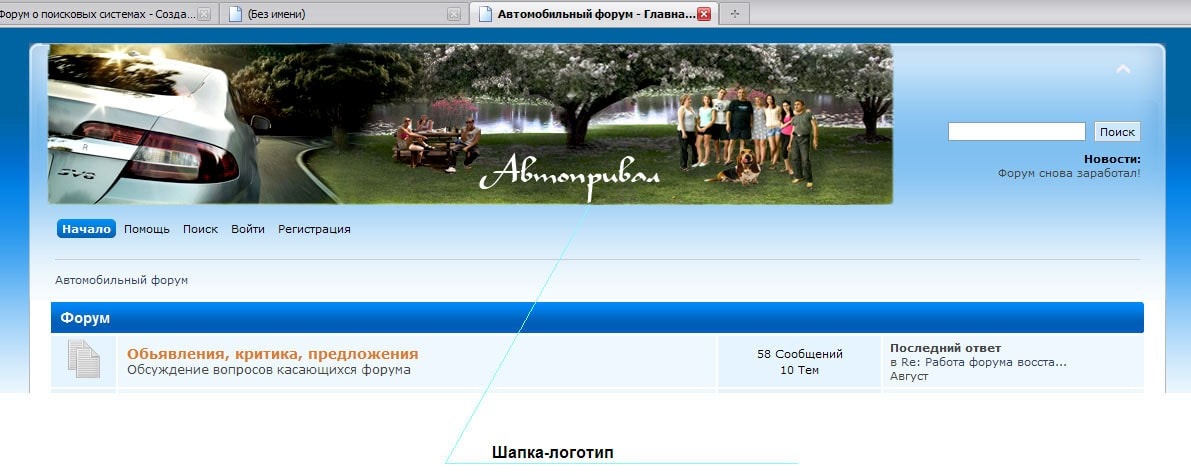The height and width of the screenshot is (476, 1191).
Task: Click the 58 Сообщений count
Action: (x=800, y=354)
